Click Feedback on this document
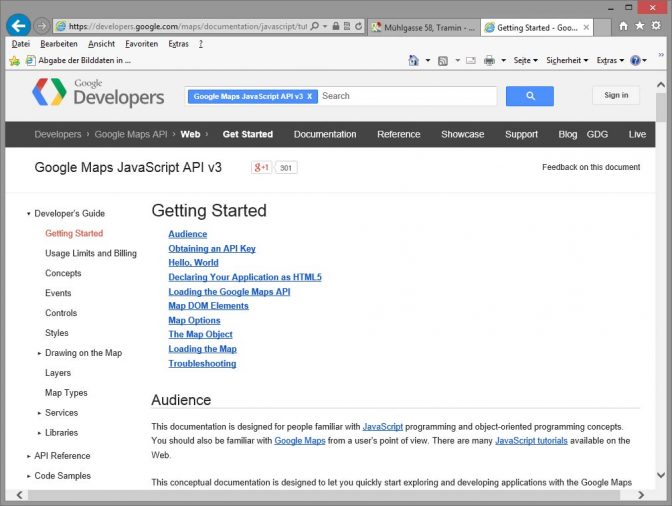The image size is (672, 506). tap(591, 167)
